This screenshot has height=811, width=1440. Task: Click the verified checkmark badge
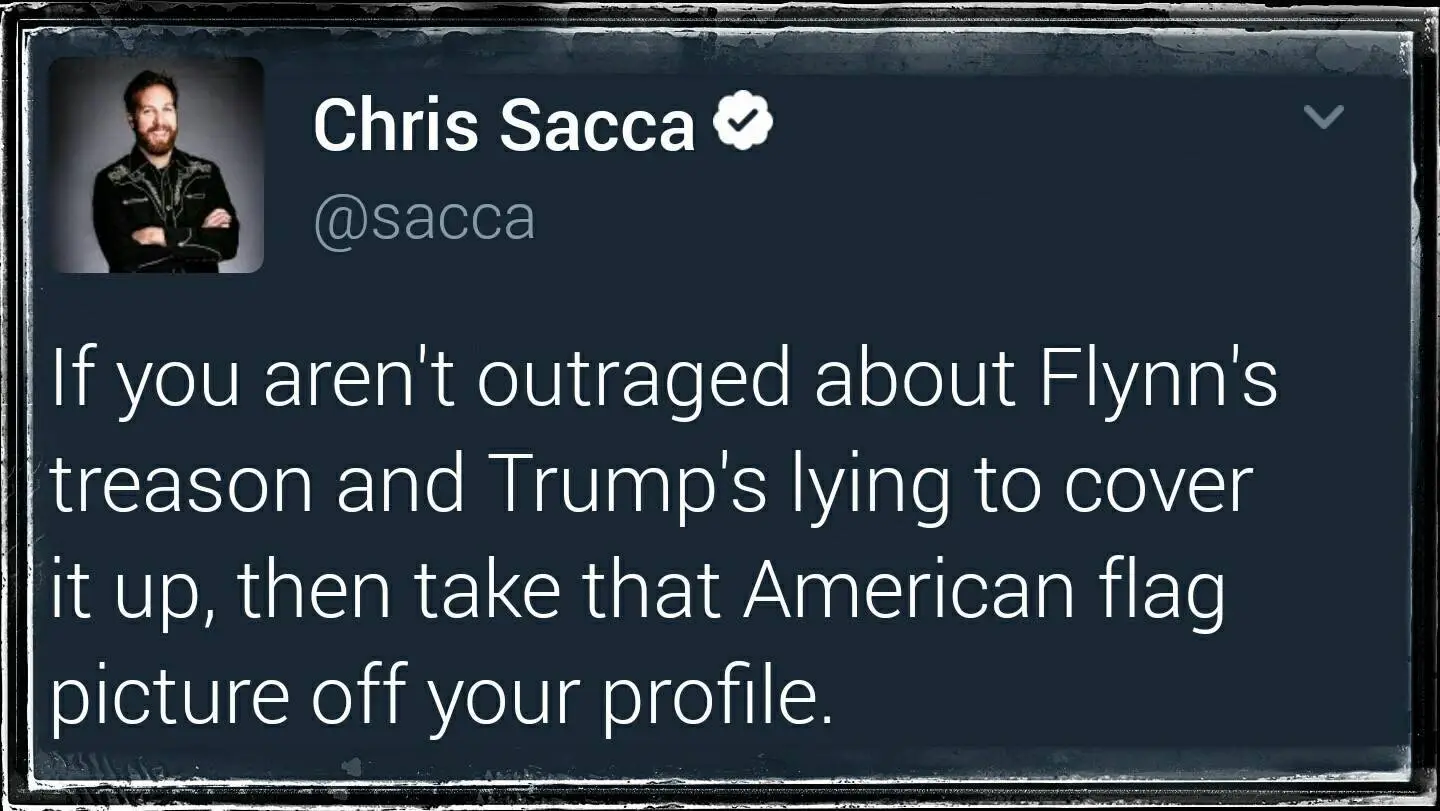pos(742,123)
